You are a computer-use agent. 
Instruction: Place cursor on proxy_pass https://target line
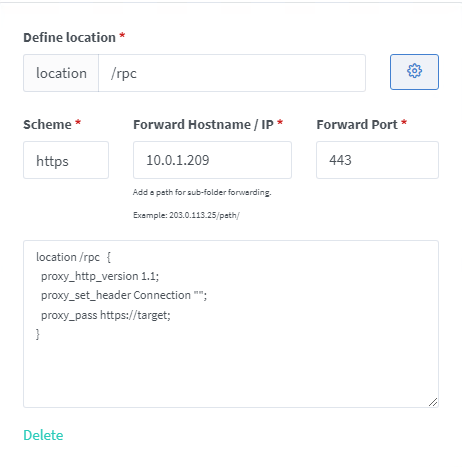[106, 315]
